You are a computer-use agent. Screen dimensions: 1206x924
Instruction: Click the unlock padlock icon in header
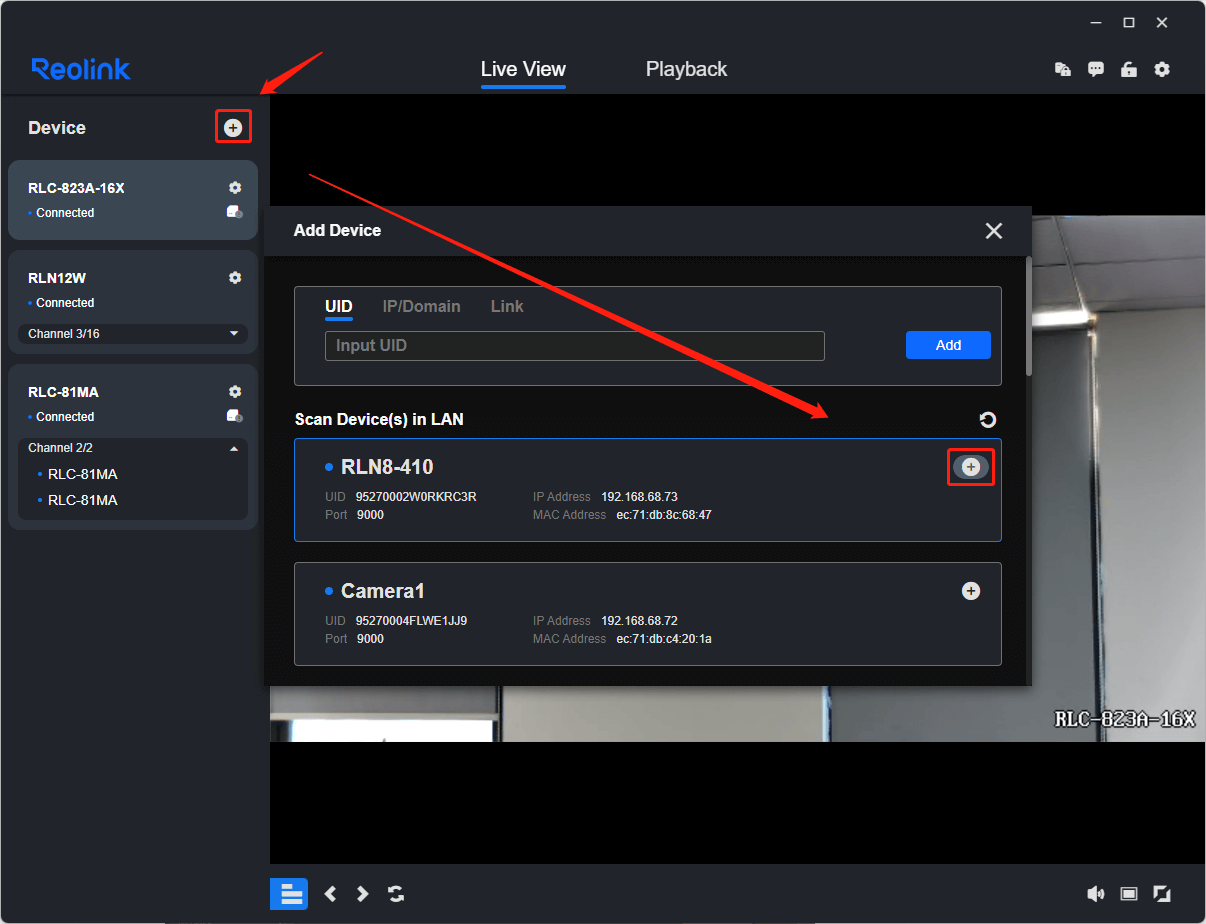pyautogui.click(x=1129, y=69)
